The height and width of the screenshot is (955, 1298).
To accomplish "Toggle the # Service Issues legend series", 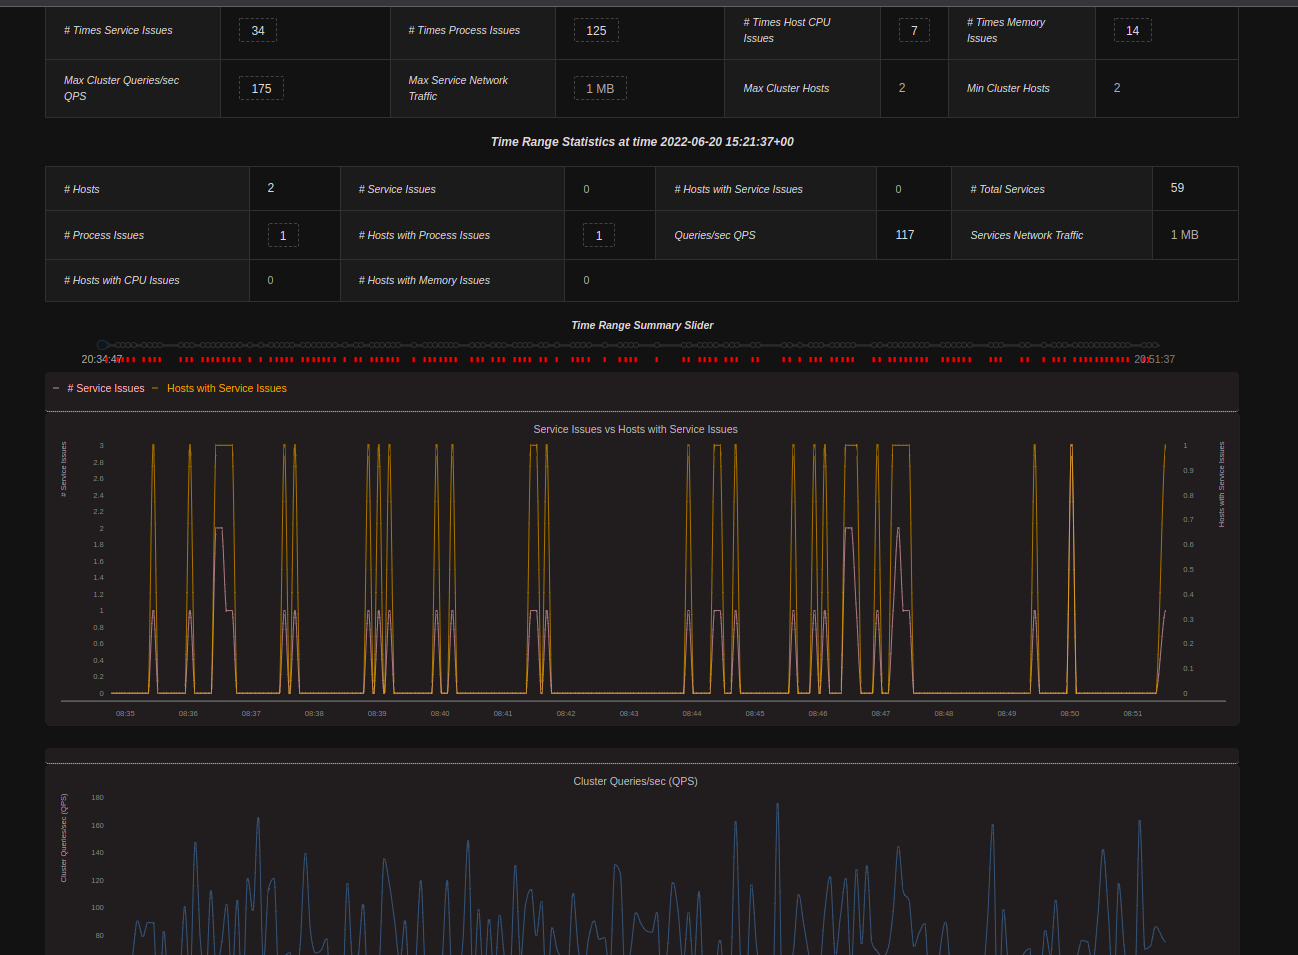I will coord(98,388).
